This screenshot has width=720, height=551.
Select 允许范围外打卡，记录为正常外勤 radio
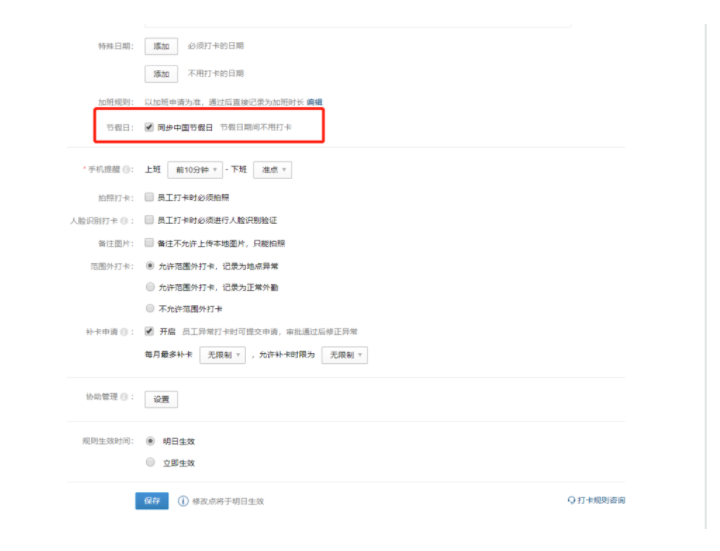point(150,287)
